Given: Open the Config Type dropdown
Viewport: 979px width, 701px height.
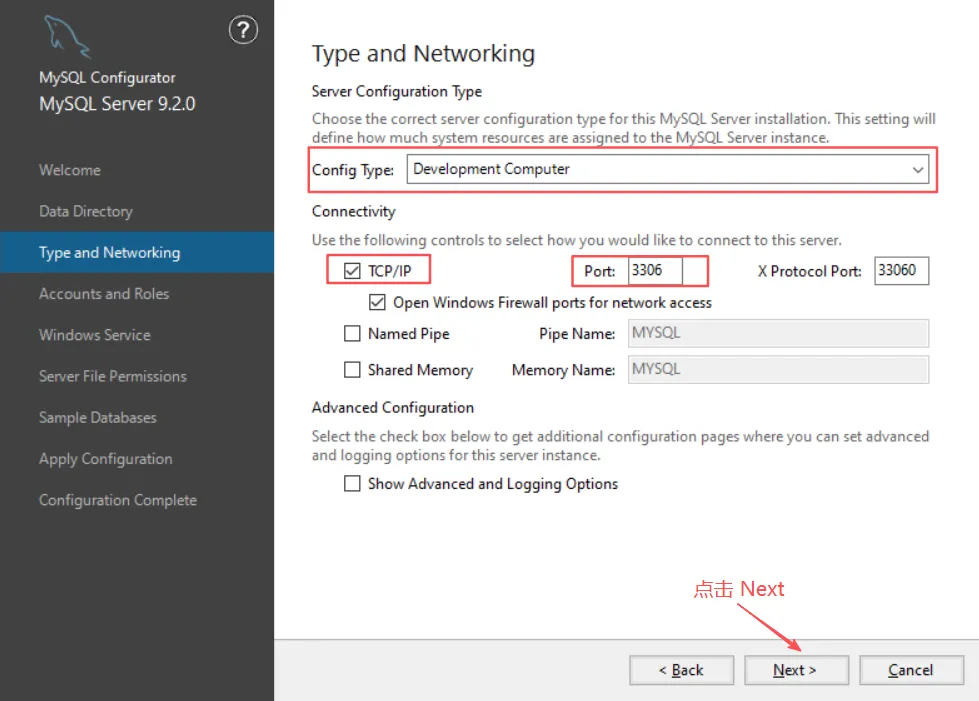Looking at the screenshot, I should (667, 169).
